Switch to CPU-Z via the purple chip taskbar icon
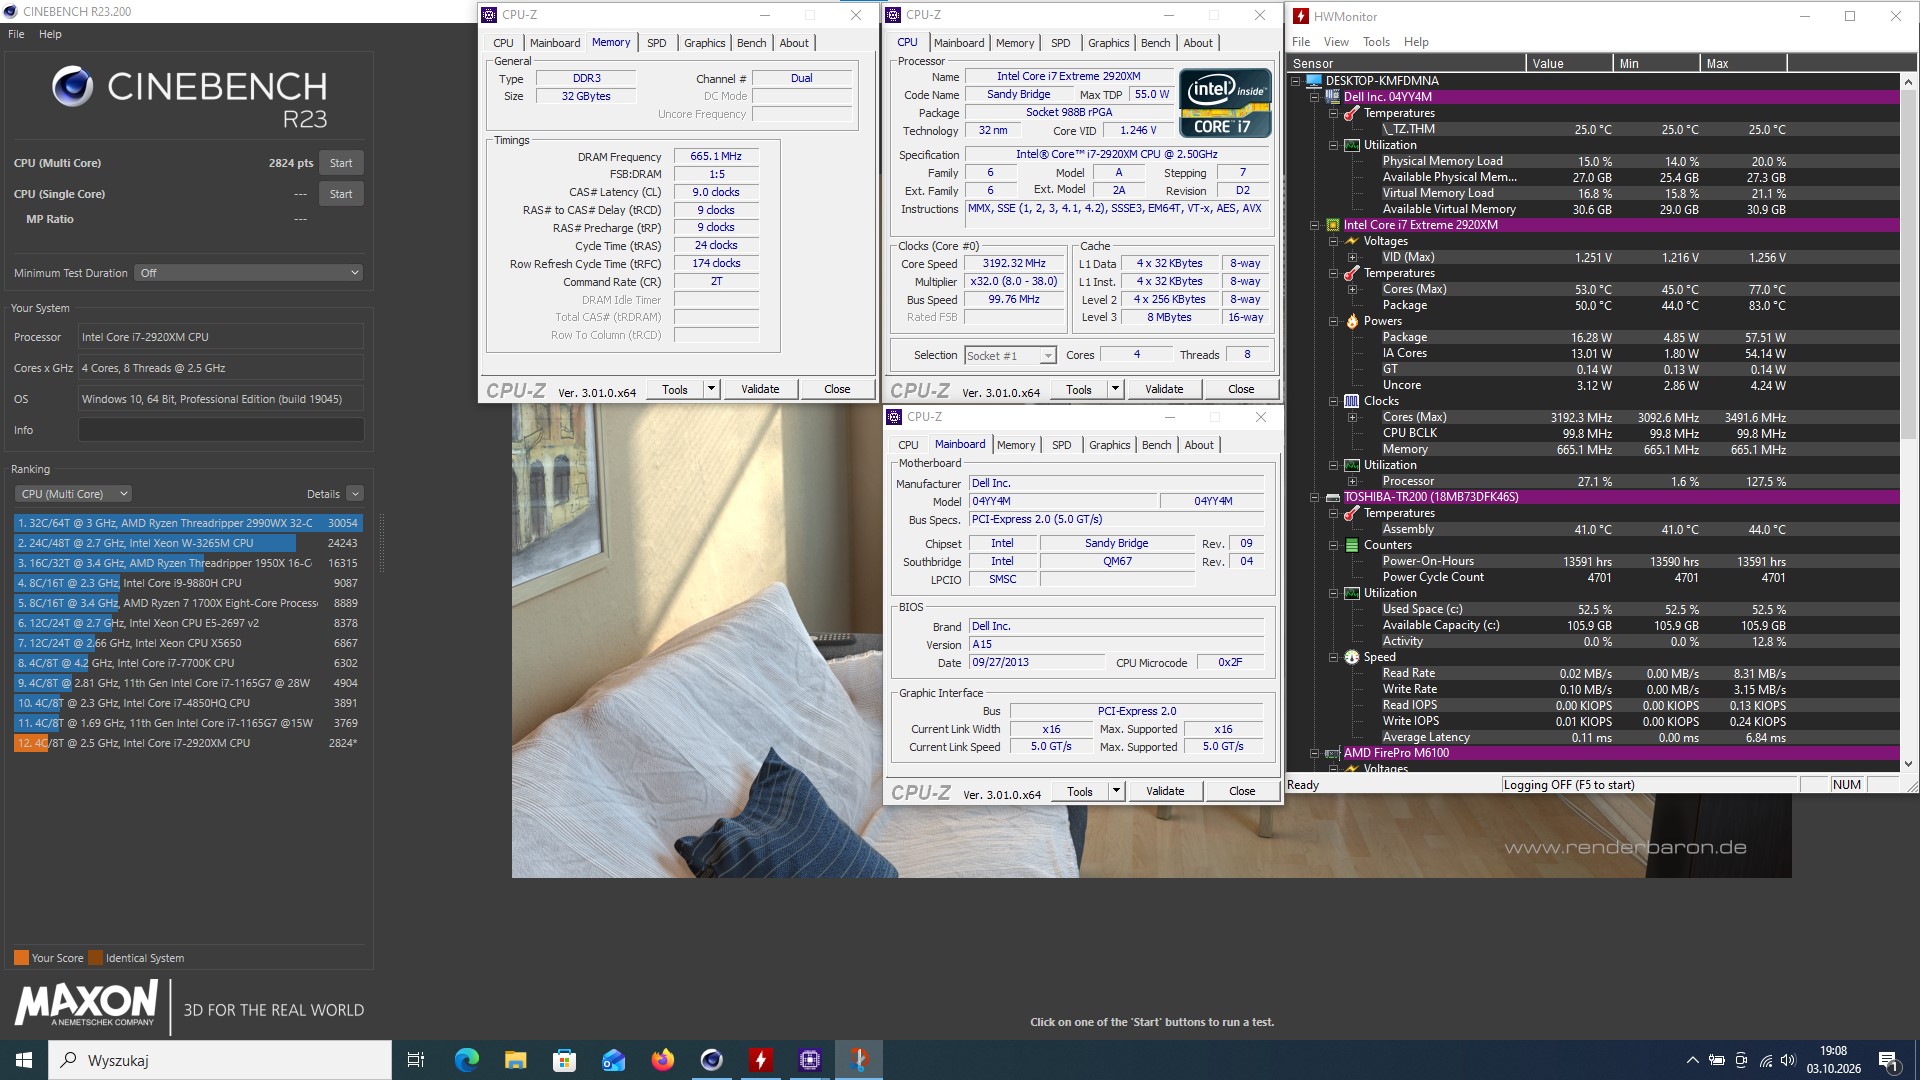Screen dimensions: 1920x1080 [809, 1060]
